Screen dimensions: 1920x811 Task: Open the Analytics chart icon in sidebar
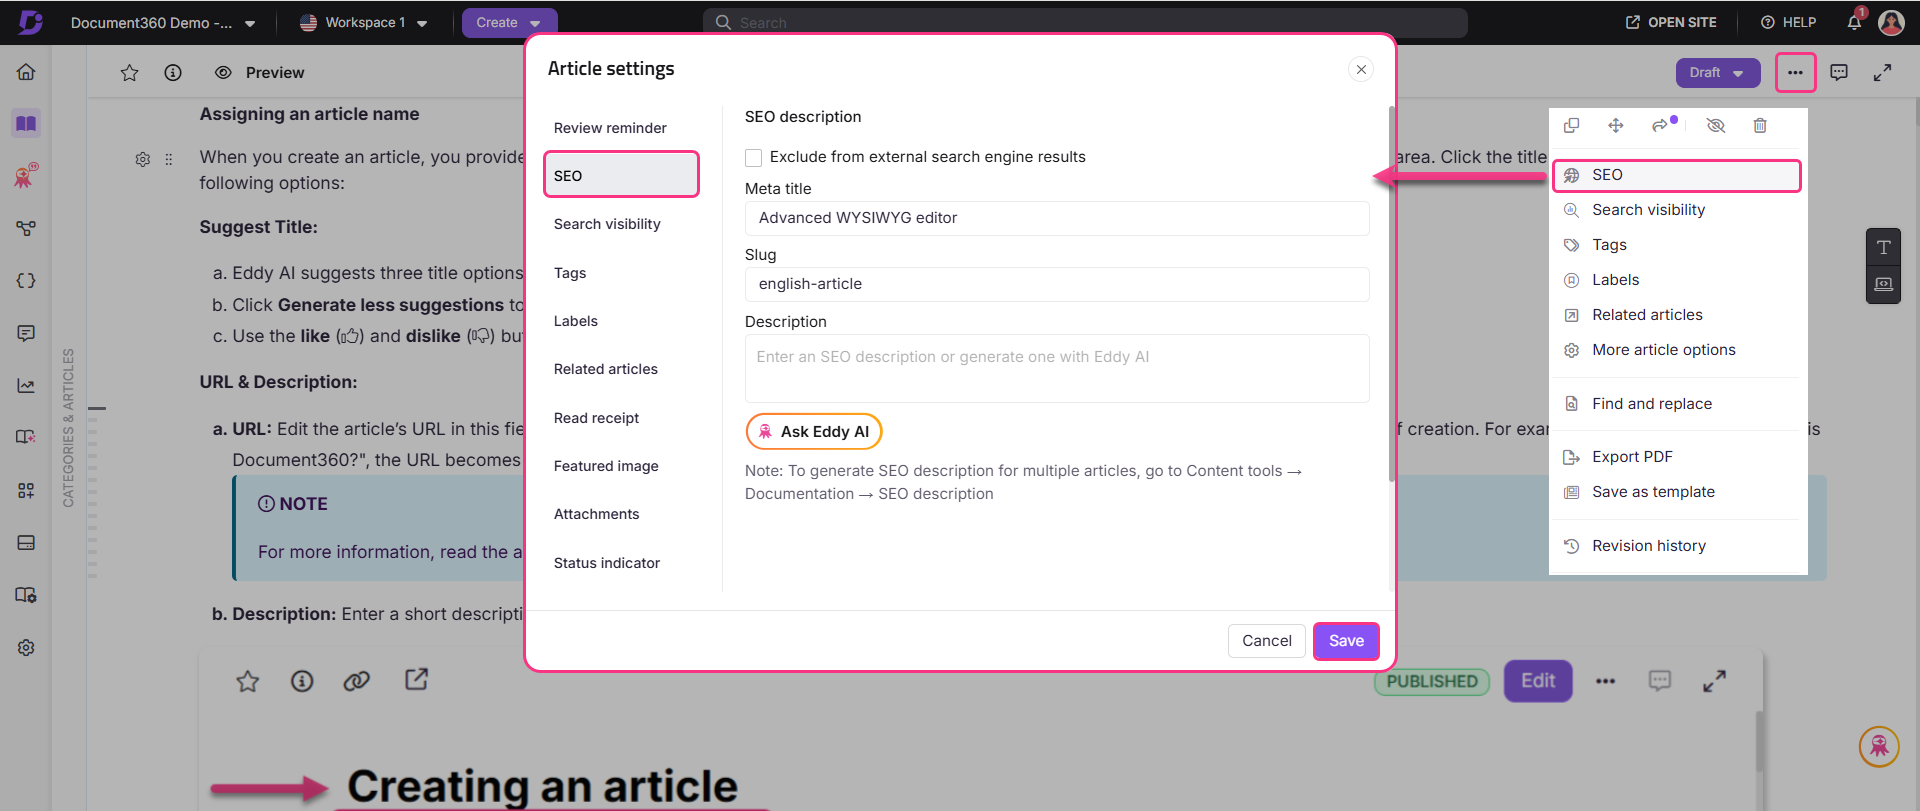pyautogui.click(x=26, y=386)
